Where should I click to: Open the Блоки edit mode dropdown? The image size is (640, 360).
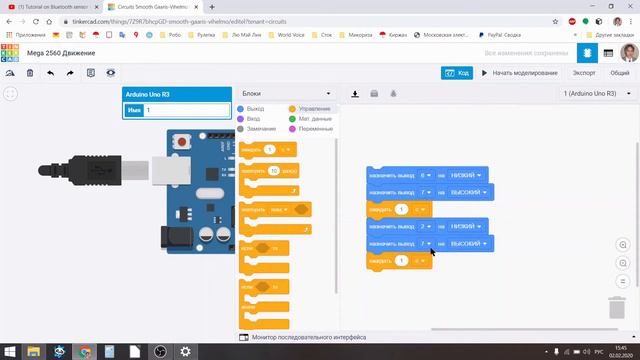click(286, 94)
